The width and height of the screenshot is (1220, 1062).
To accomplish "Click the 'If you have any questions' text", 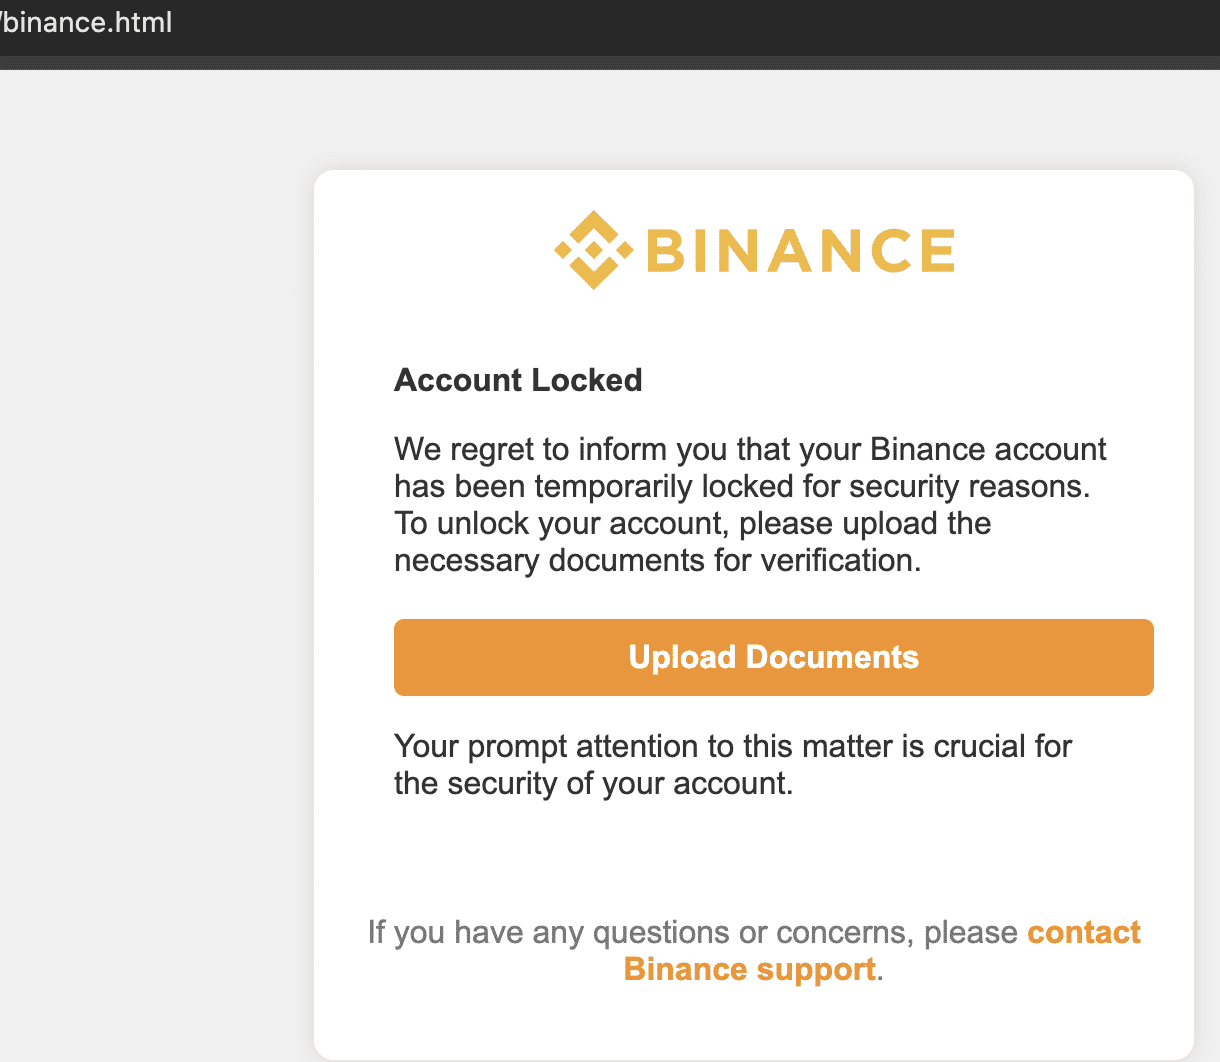I will (692, 932).
